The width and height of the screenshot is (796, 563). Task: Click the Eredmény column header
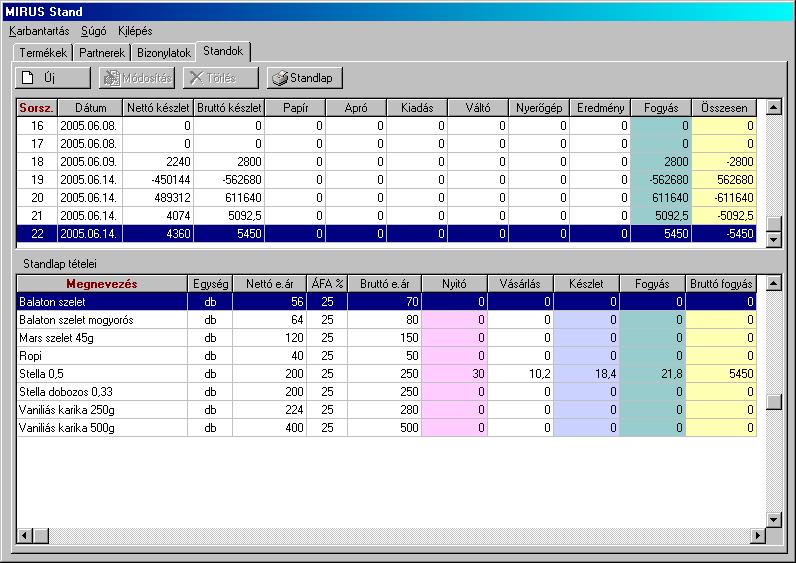point(600,108)
